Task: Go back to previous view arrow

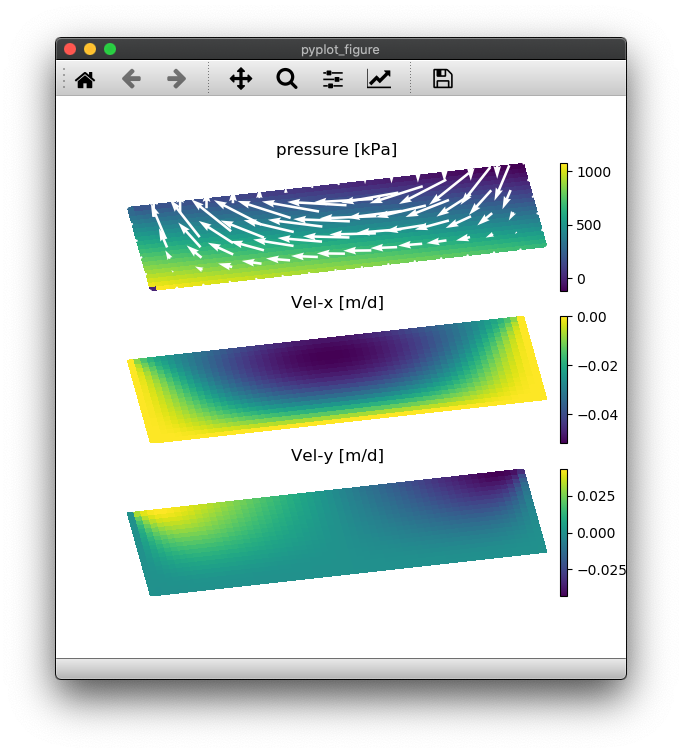Action: pos(131,79)
